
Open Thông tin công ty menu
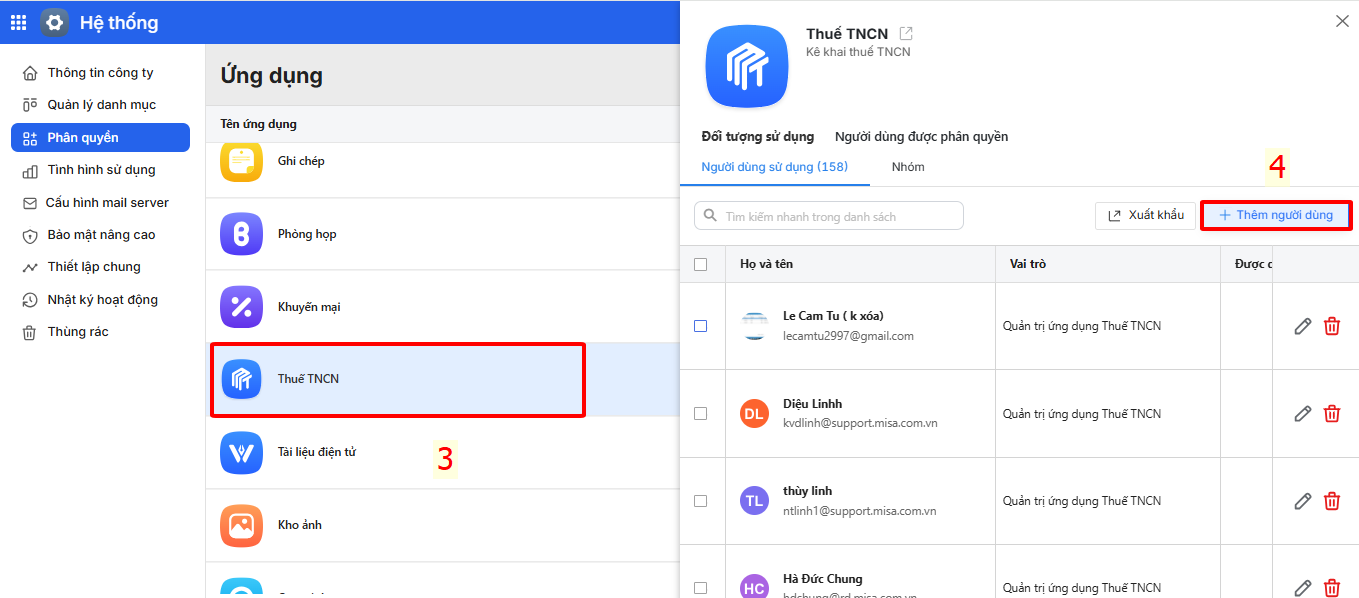[100, 73]
